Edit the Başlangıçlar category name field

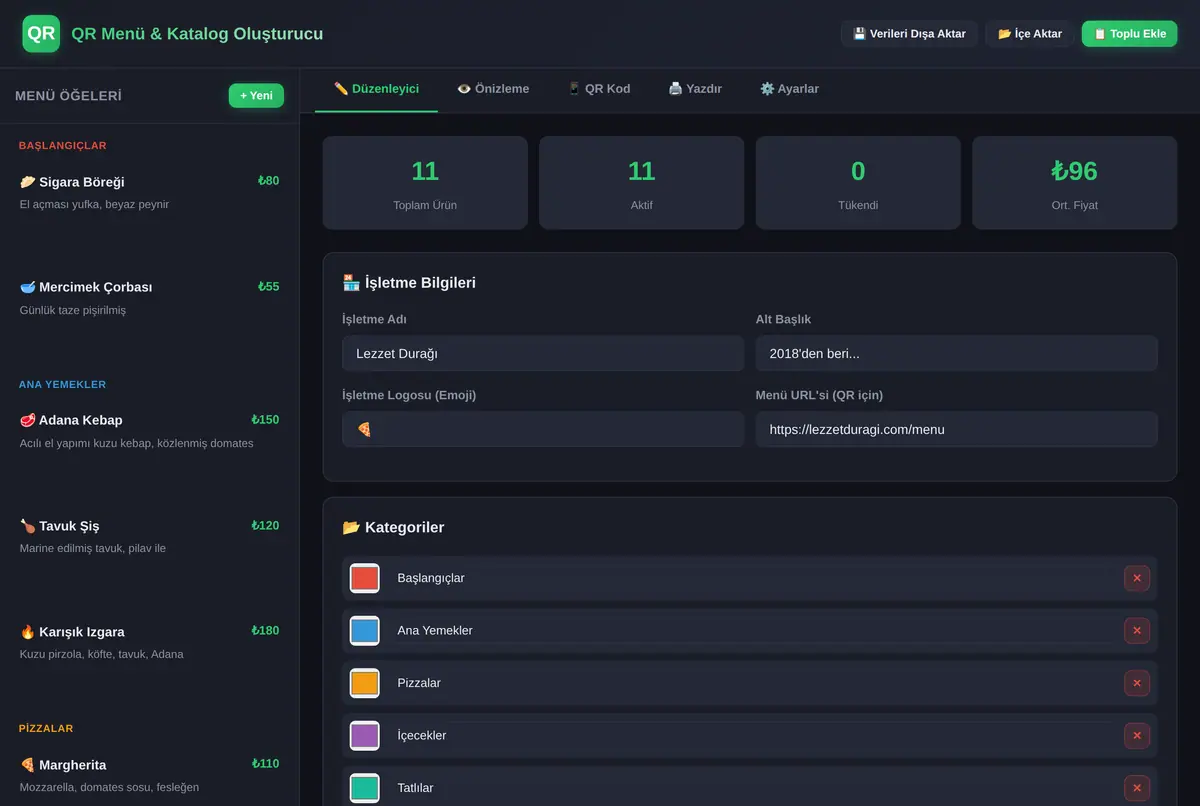tap(751, 578)
